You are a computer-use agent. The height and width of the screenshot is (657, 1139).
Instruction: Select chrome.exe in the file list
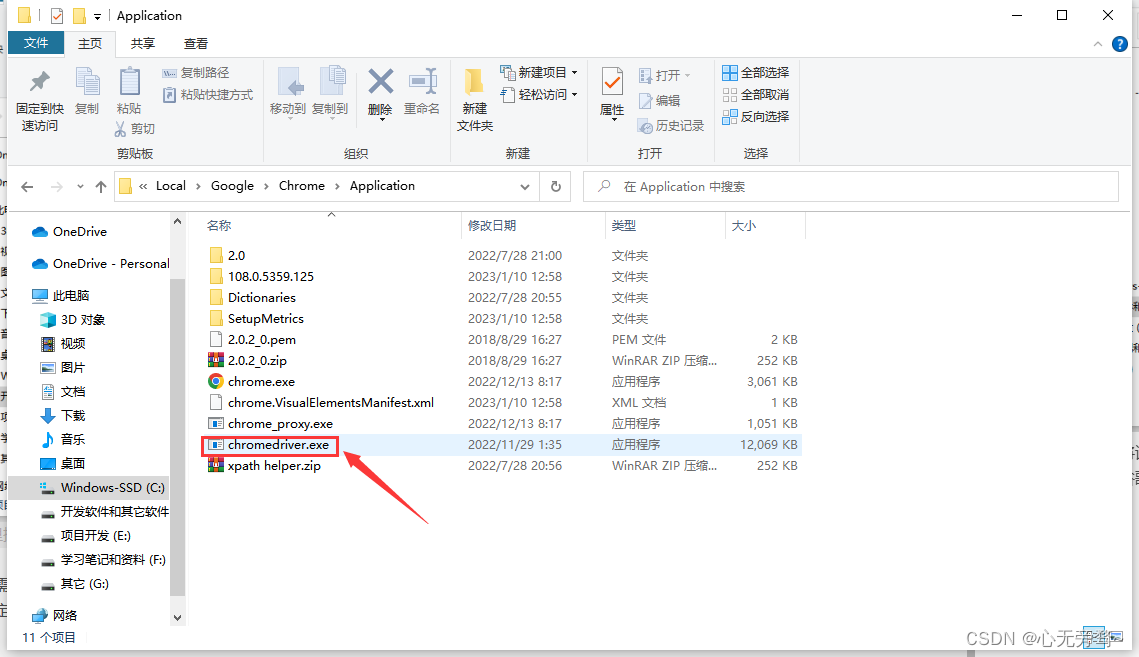coord(261,382)
